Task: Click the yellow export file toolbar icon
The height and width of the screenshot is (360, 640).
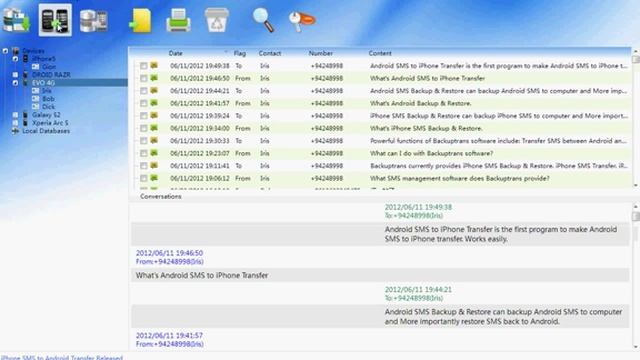Action: (141, 20)
